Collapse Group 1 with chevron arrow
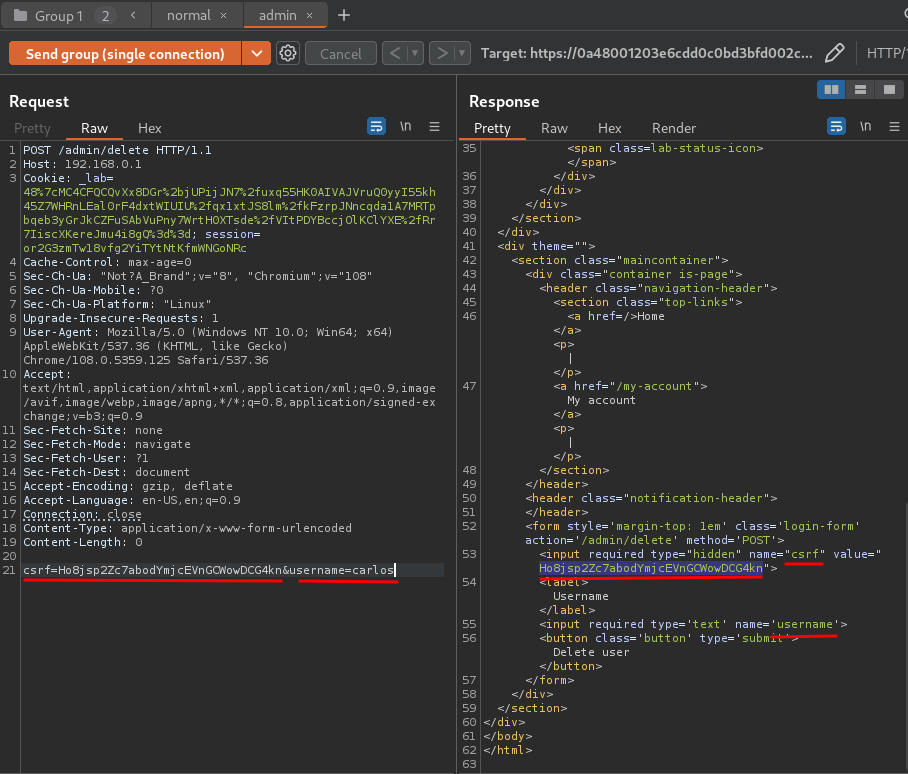This screenshot has height=774, width=908. (x=133, y=15)
